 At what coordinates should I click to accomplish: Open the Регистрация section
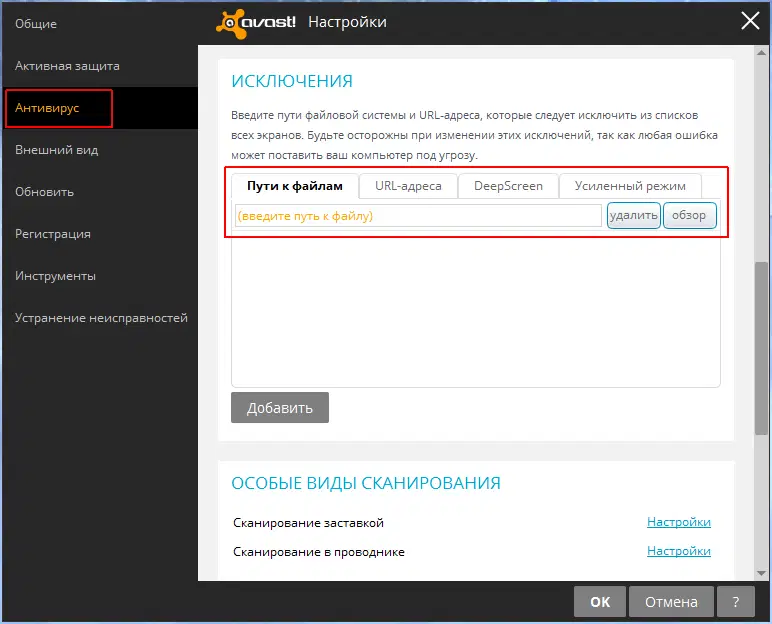point(53,233)
